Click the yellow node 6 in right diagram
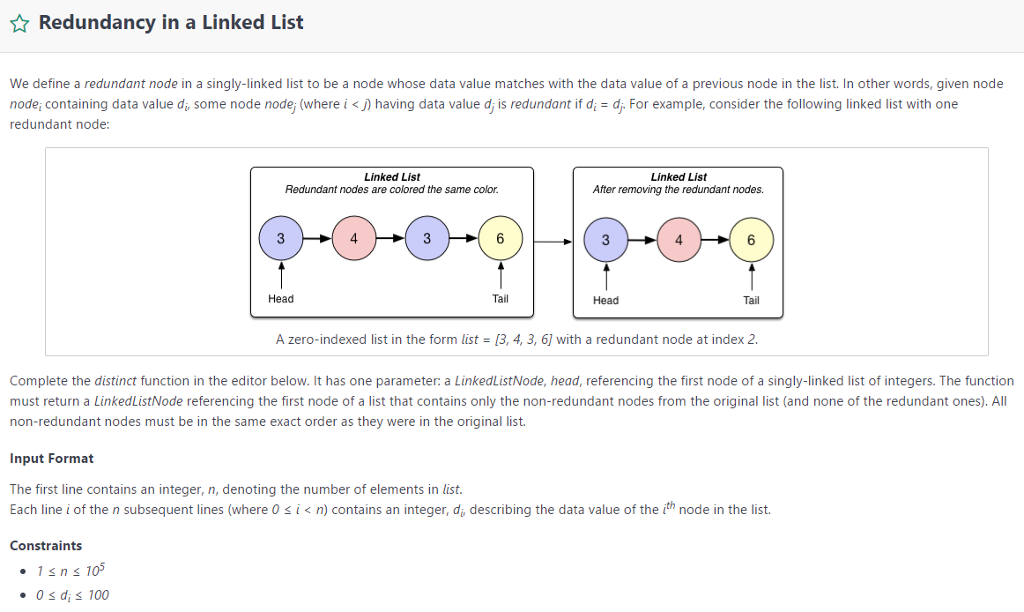The height and width of the screenshot is (612, 1024). point(751,238)
